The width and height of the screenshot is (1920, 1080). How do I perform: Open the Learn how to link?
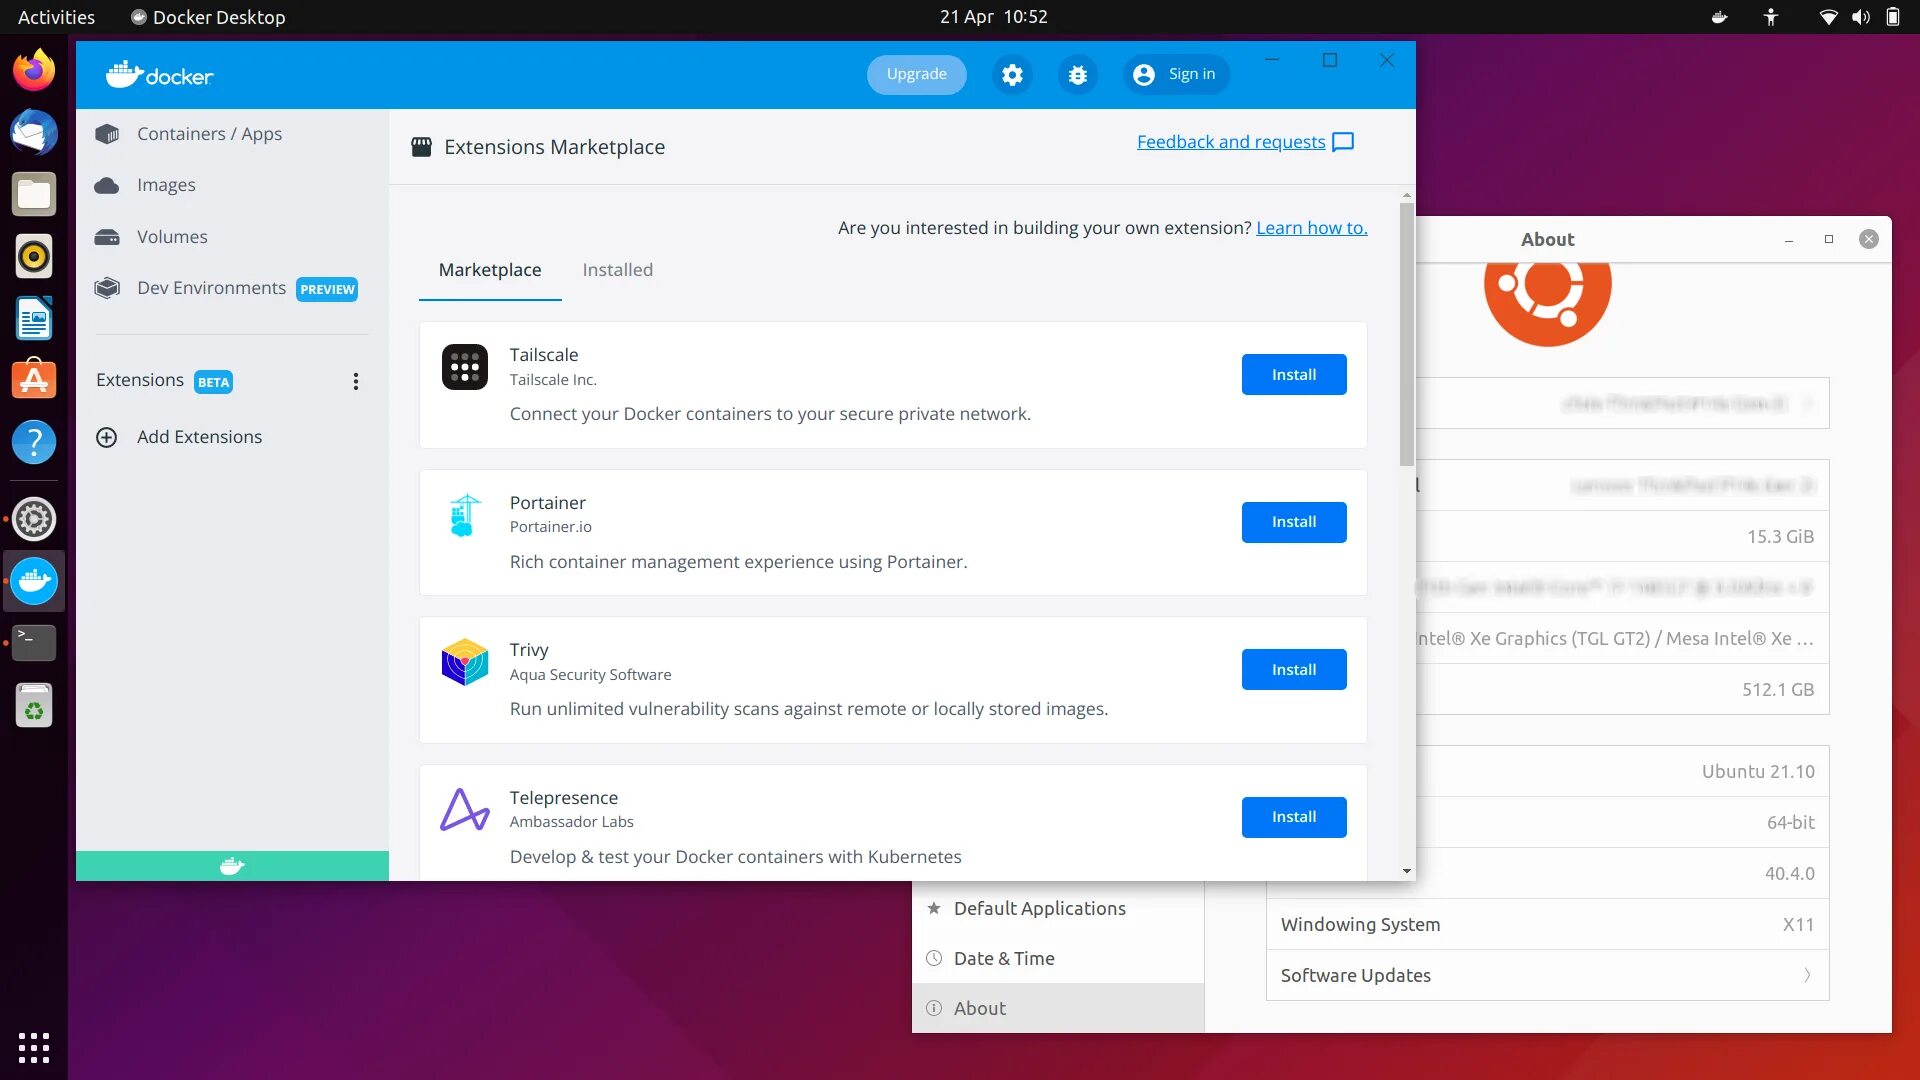pos(1311,228)
